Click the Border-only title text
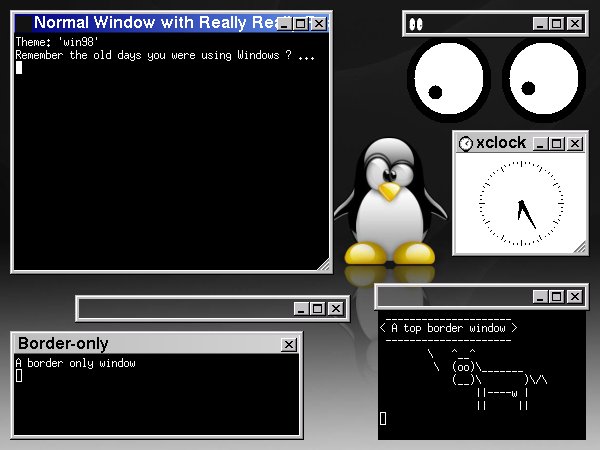 pyautogui.click(x=63, y=344)
